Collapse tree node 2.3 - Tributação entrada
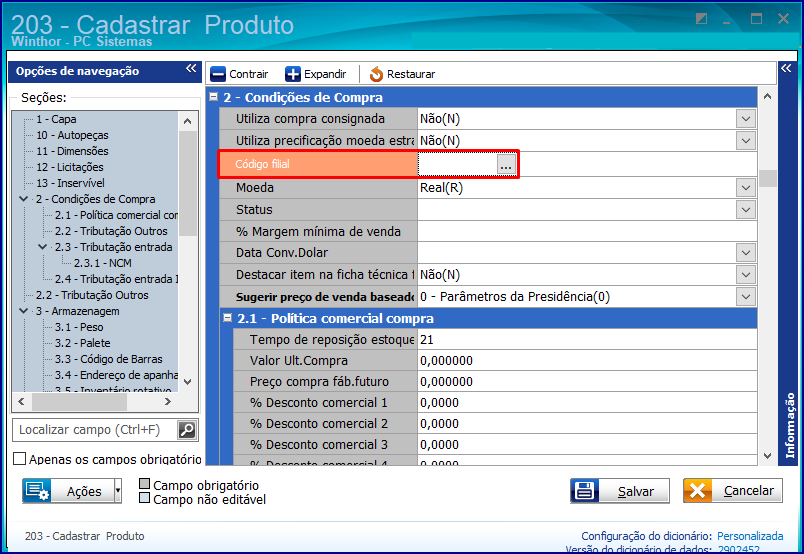Viewport: 804px width, 554px height. point(43,247)
